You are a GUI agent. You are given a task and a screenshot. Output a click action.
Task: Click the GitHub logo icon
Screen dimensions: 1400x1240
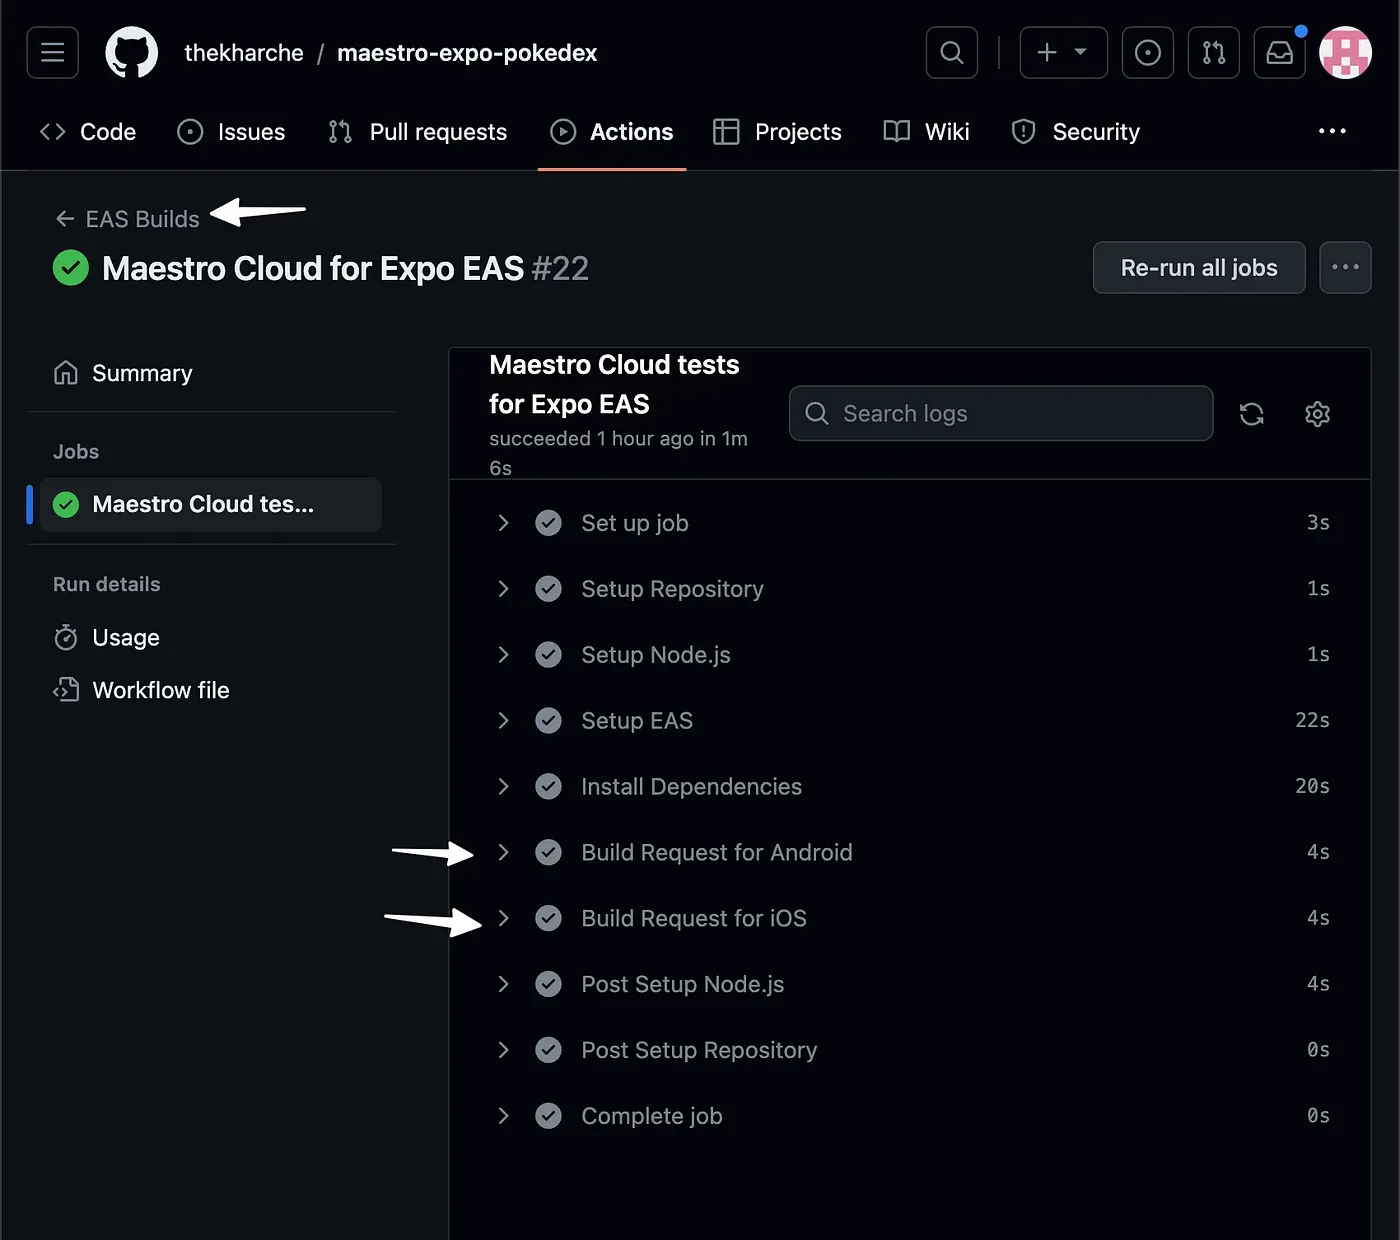coord(132,53)
